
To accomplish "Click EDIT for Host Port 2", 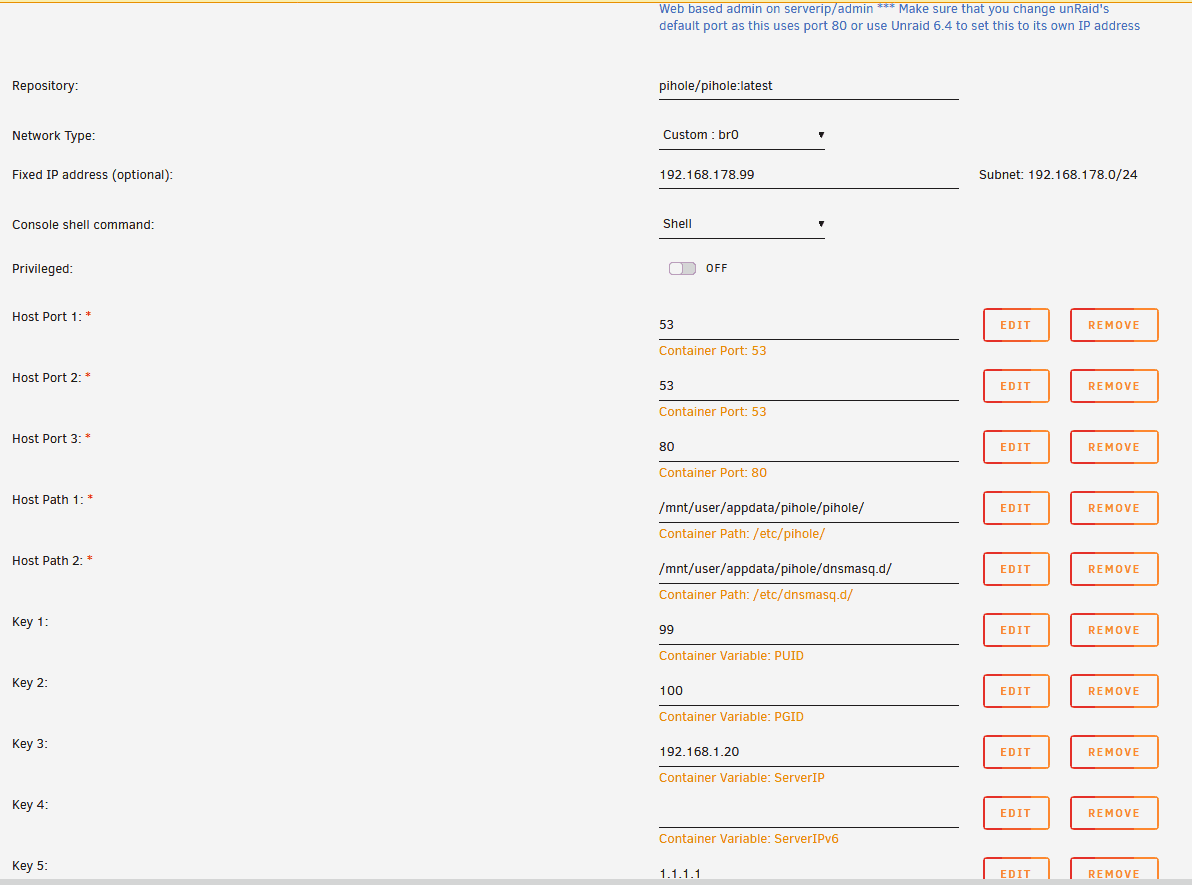I will tap(1016, 385).
